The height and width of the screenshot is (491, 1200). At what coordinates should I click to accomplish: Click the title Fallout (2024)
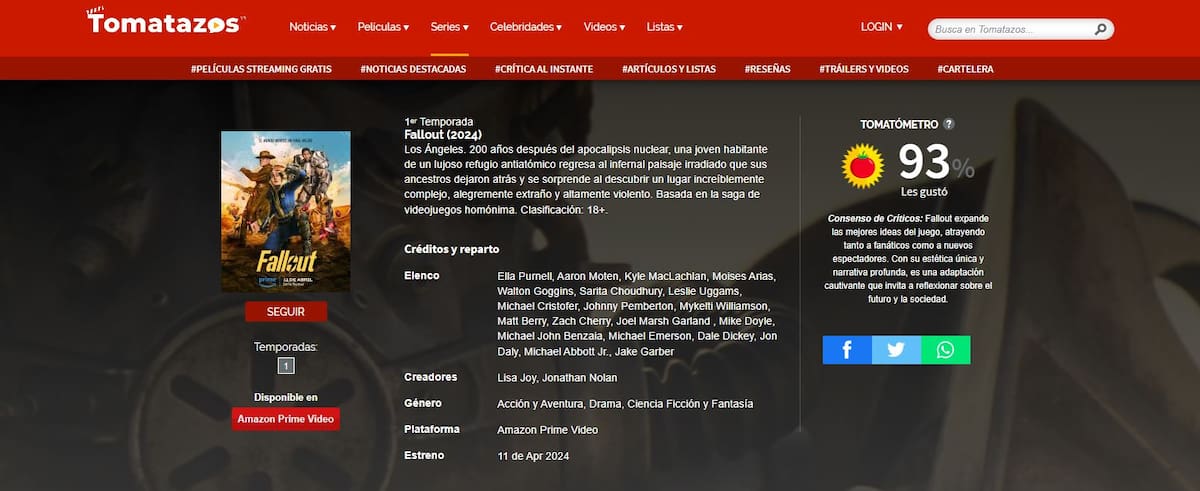point(445,134)
